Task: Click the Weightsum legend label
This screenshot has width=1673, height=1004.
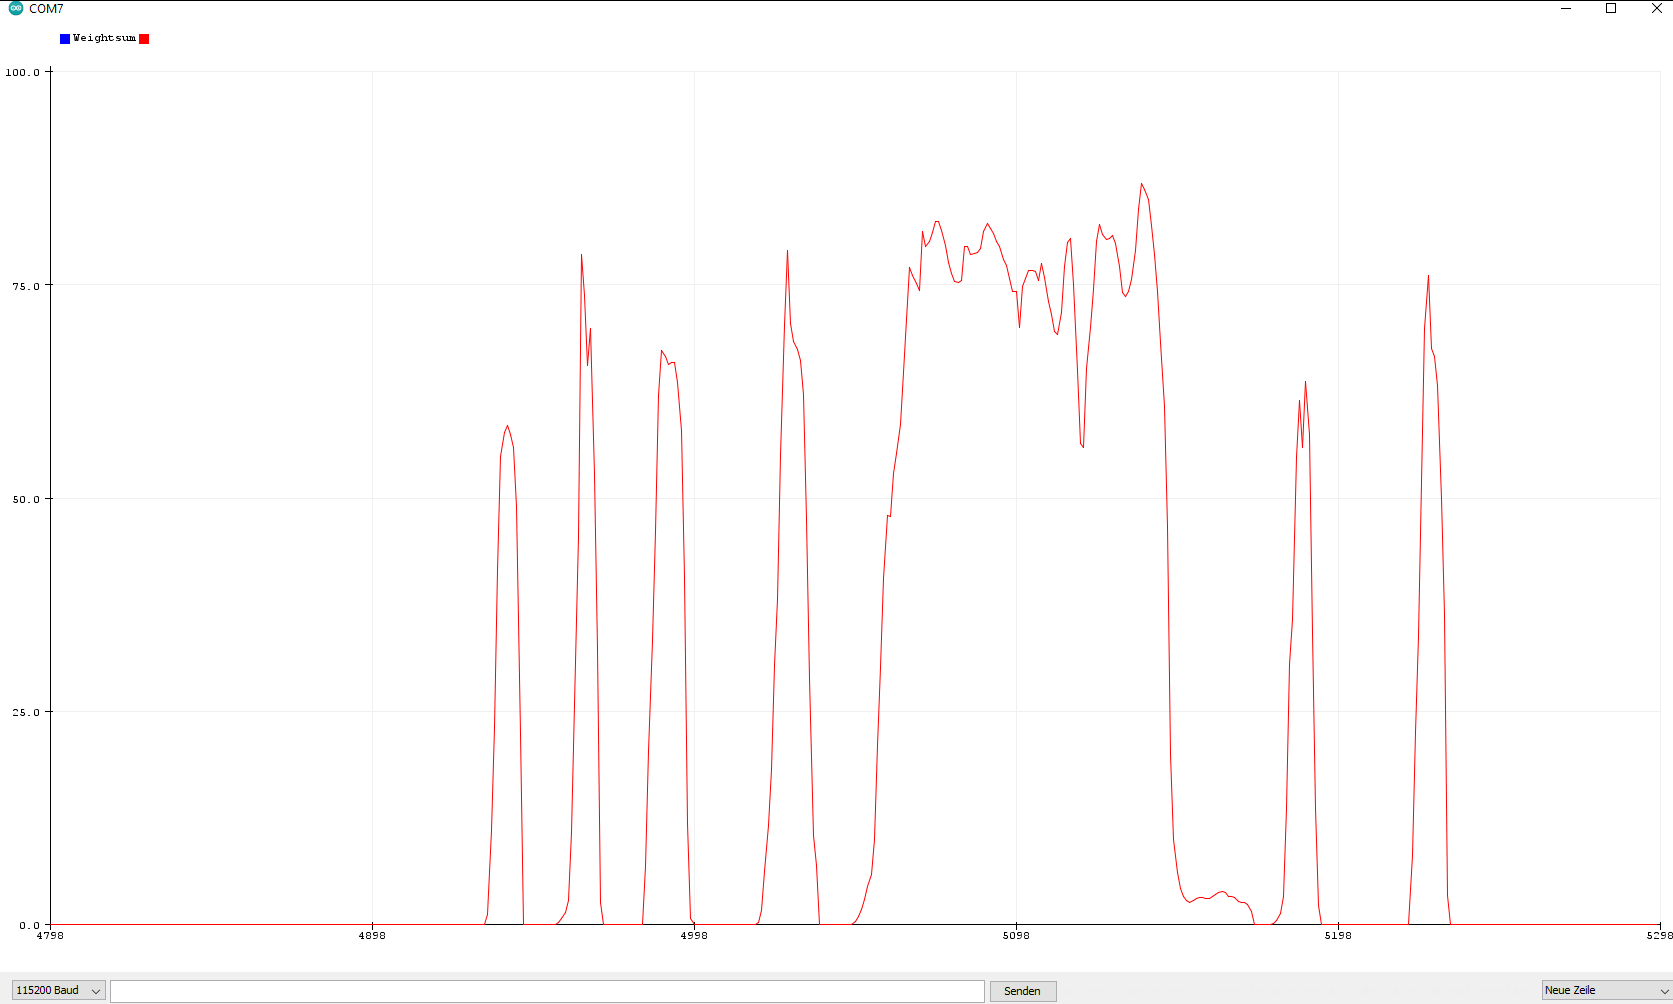Action: [x=104, y=38]
